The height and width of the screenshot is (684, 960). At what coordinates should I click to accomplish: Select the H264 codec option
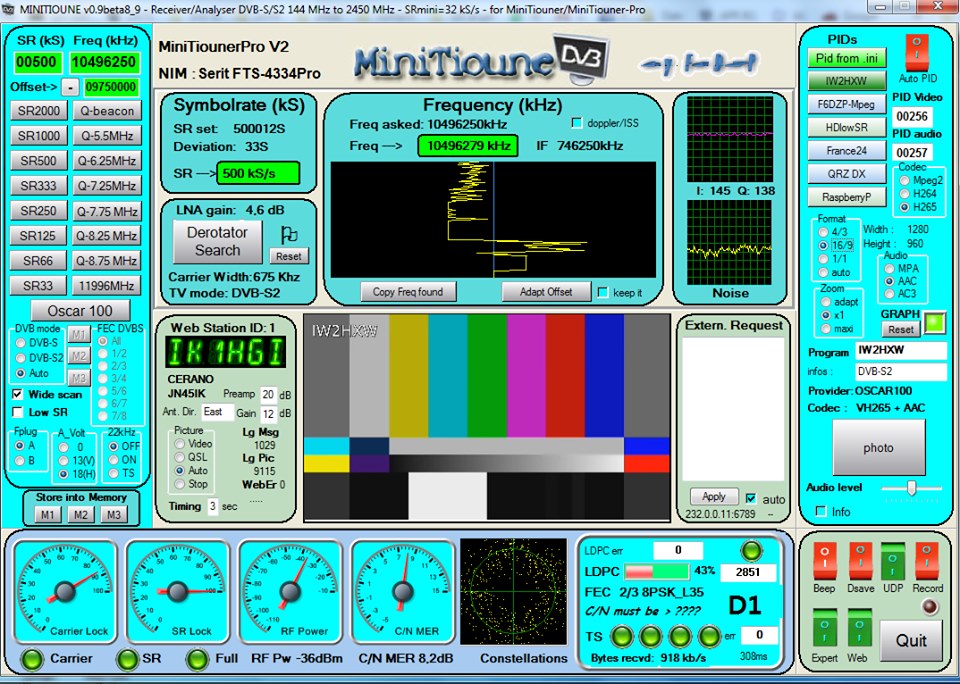click(904, 194)
